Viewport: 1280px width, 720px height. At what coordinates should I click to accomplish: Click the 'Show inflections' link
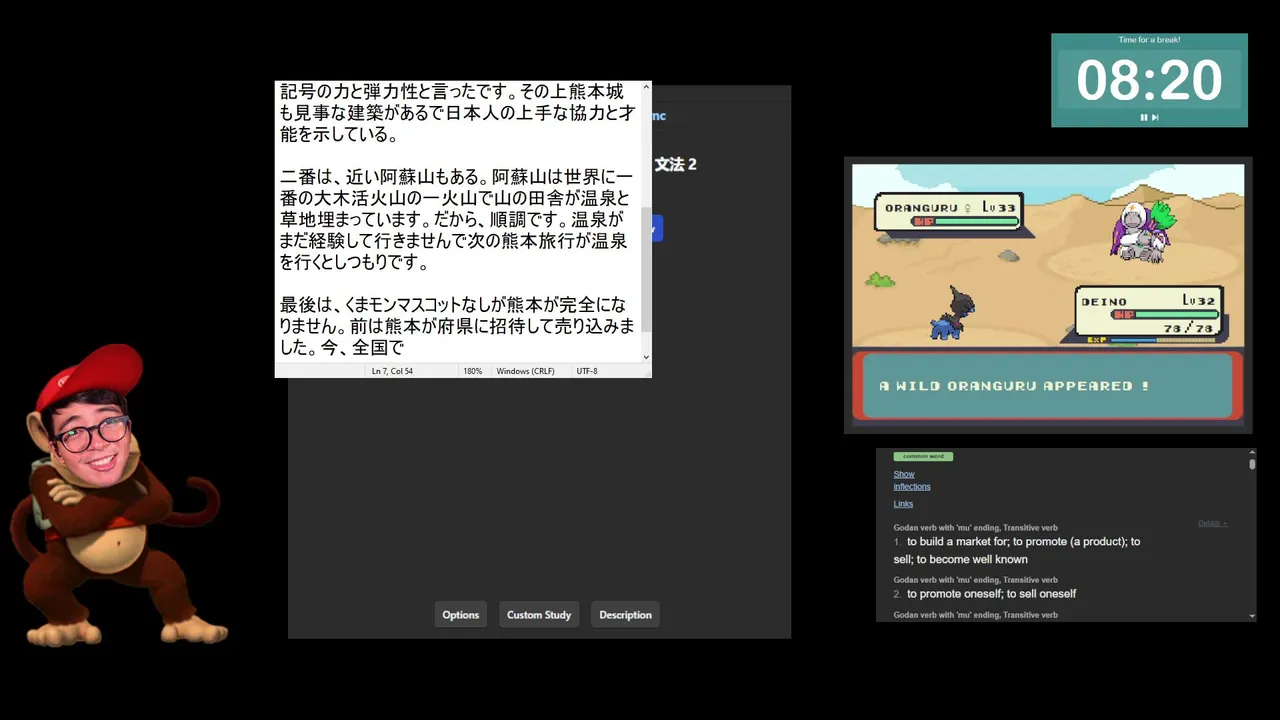911,481
